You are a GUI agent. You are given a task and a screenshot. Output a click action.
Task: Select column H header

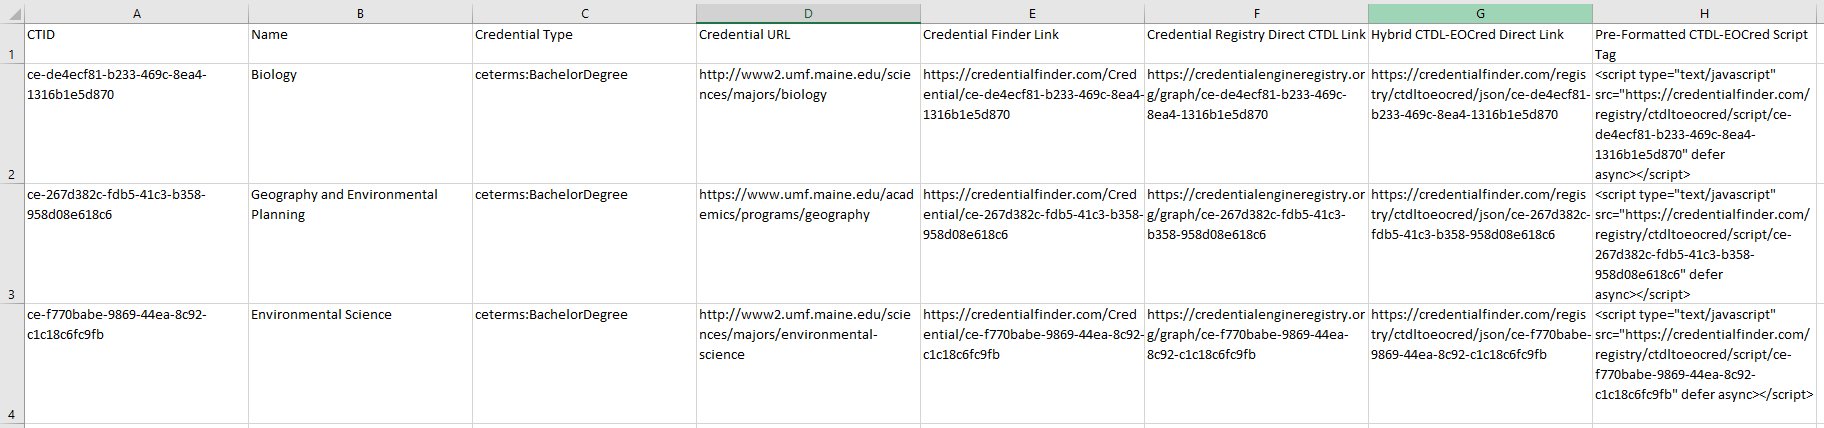click(1704, 13)
